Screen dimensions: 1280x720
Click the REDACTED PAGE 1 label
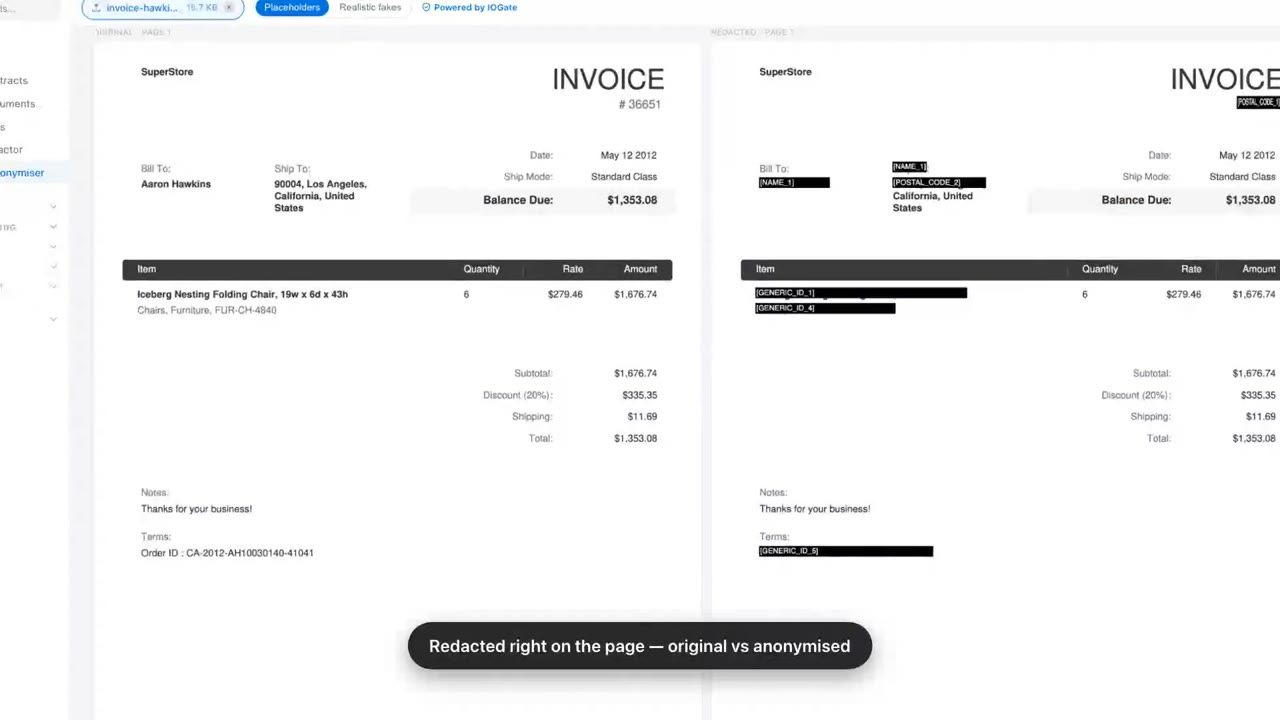[x=752, y=32]
